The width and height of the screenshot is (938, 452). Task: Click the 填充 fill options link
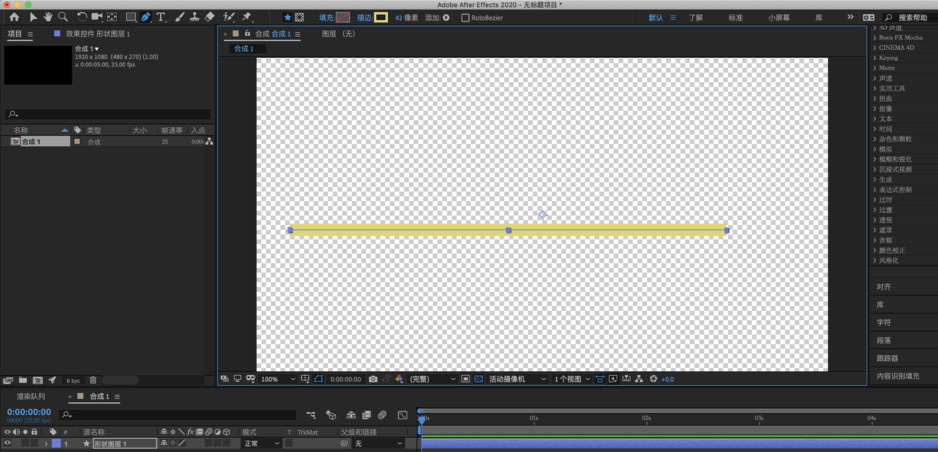coord(326,18)
